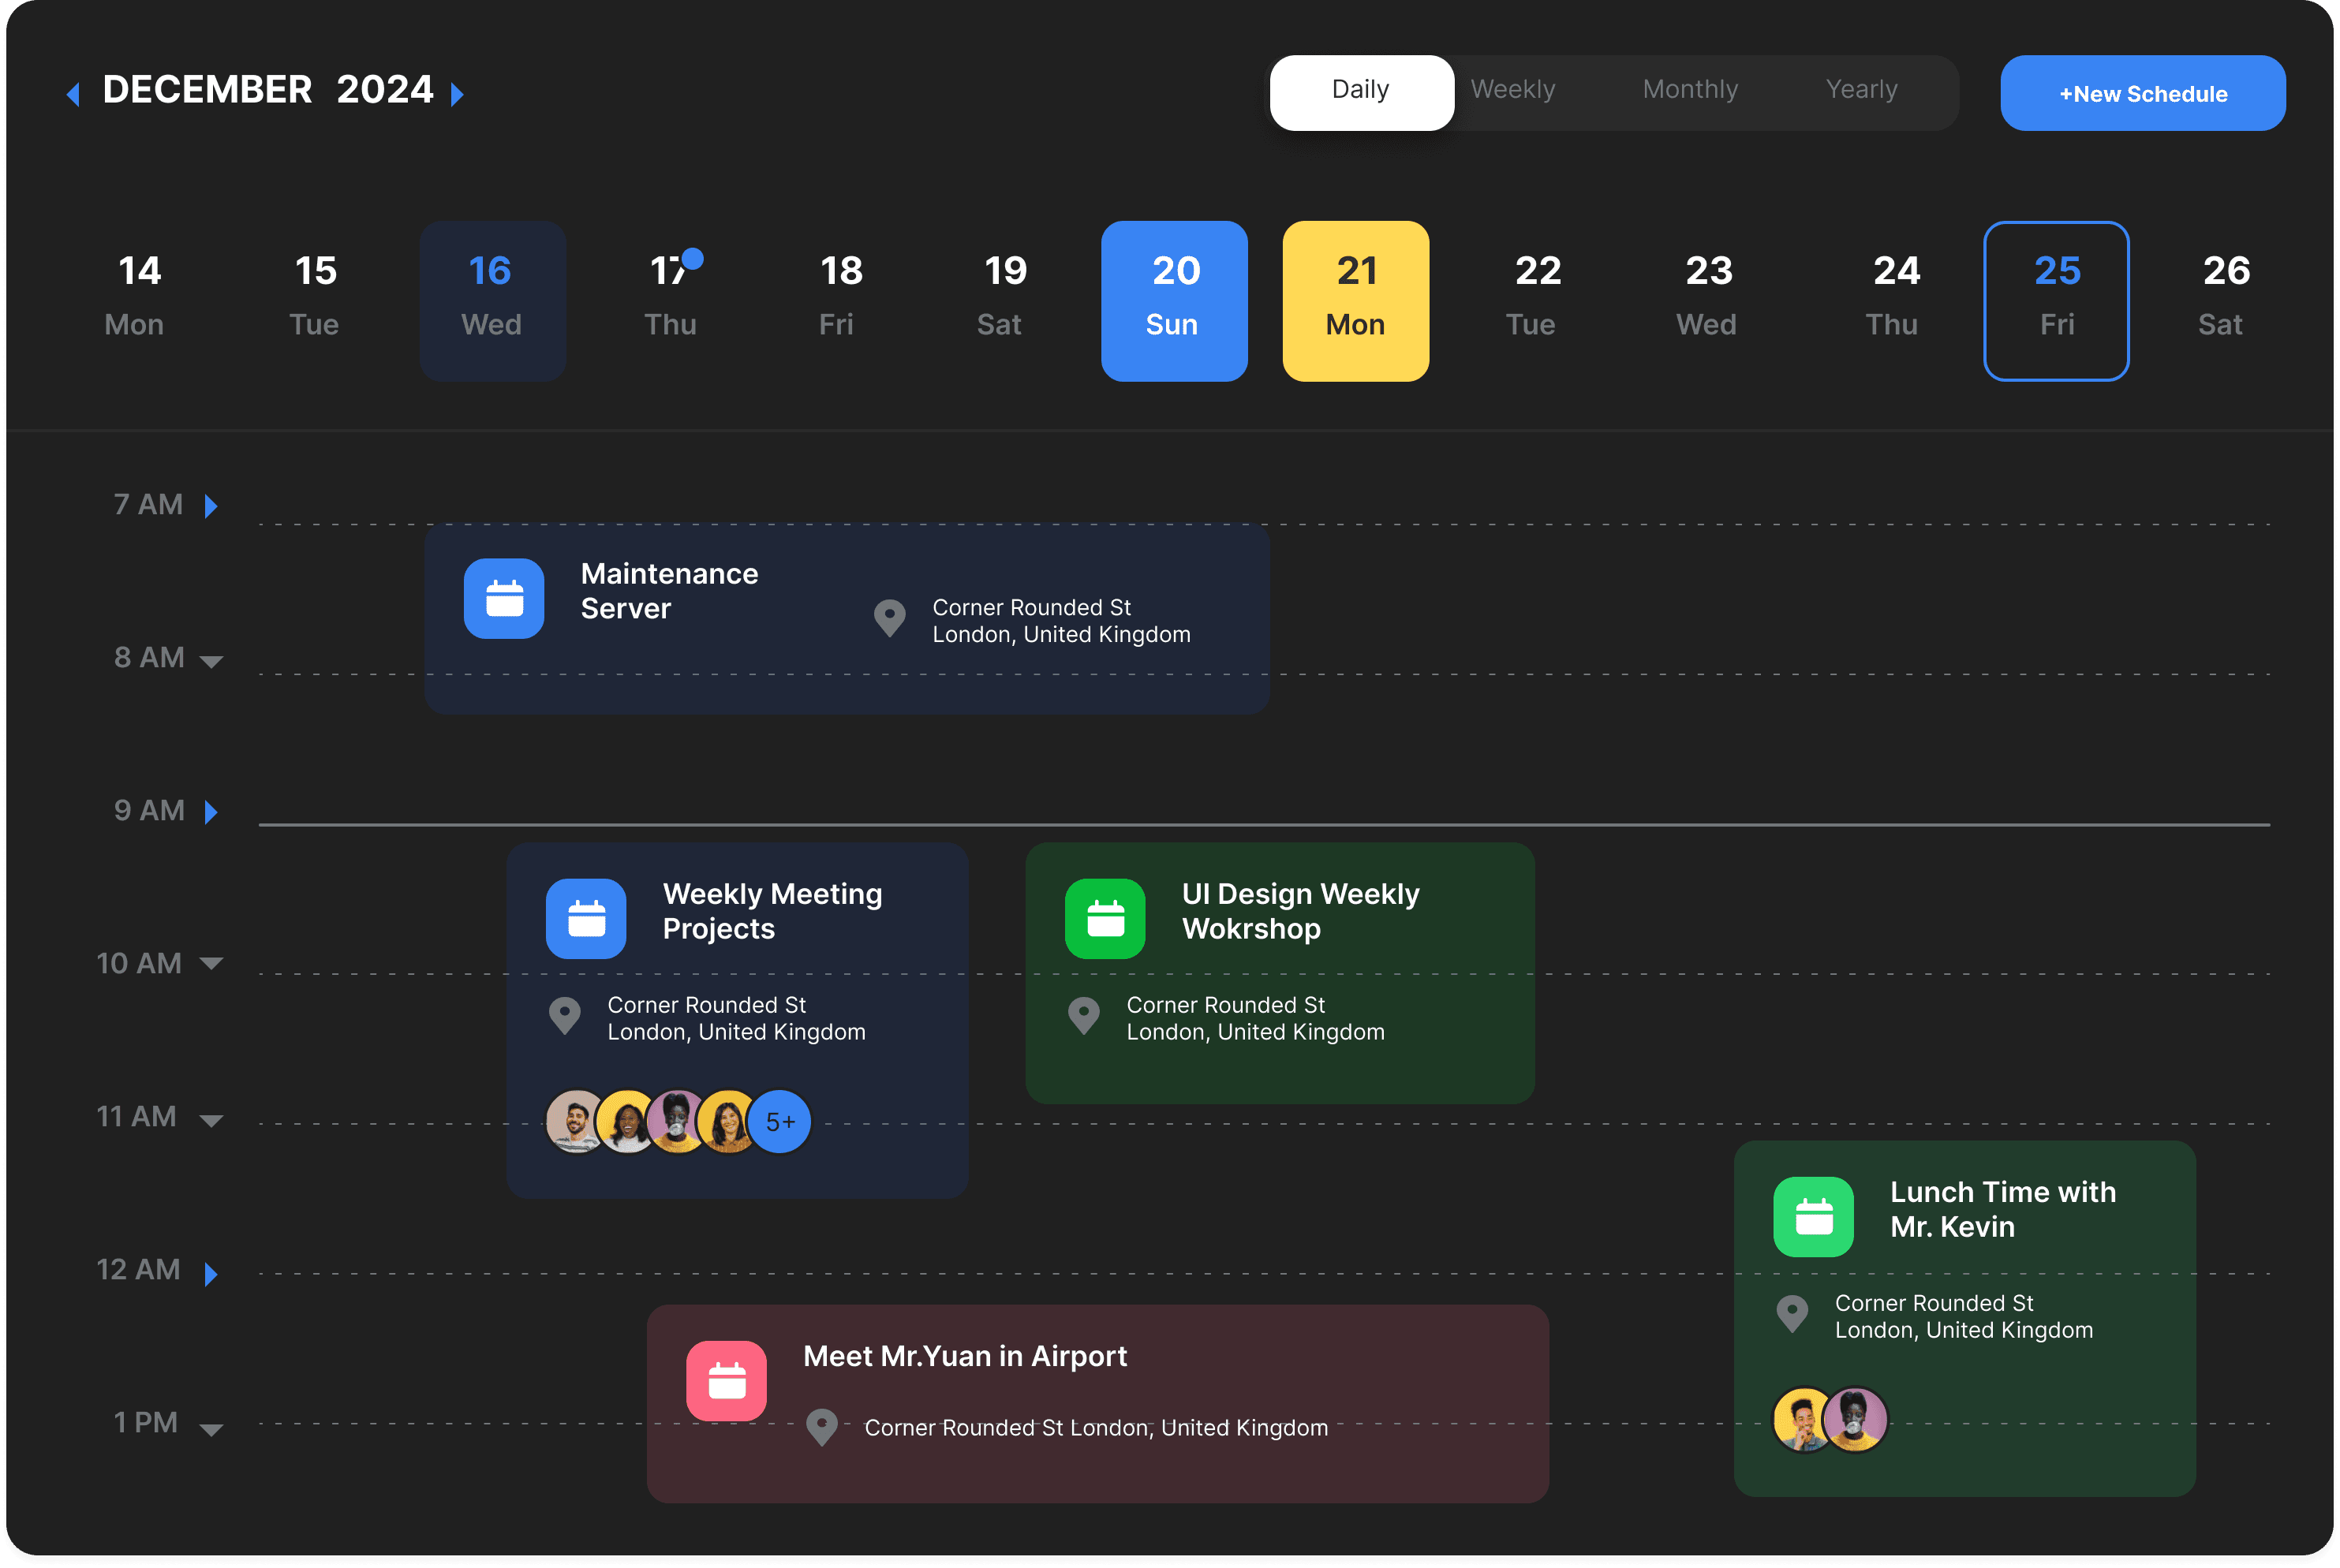Expand the 7 AM time row
This screenshot has height=1568, width=2340.
pyautogui.click(x=211, y=506)
